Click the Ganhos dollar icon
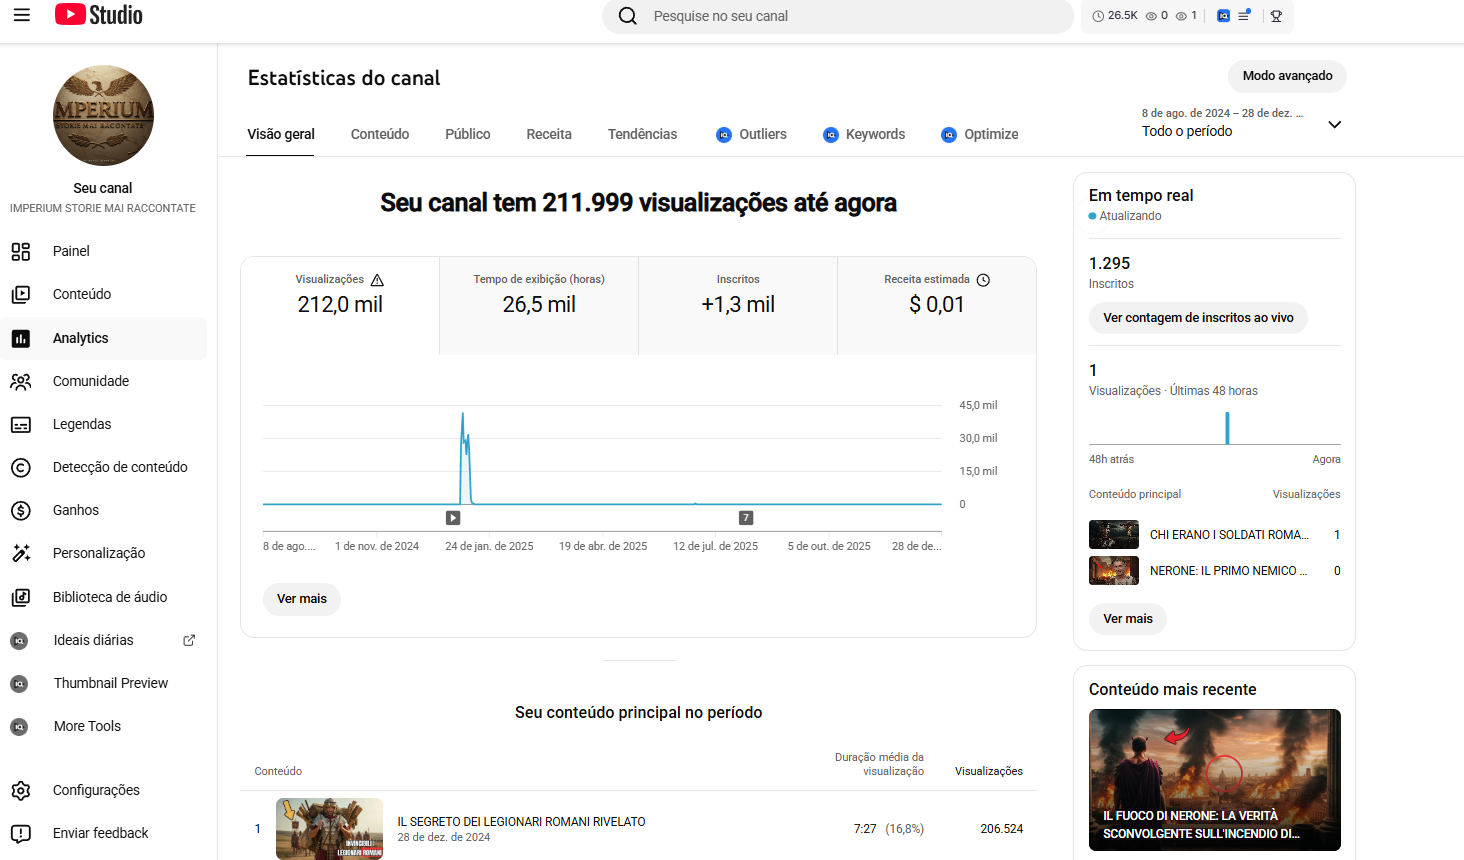The width and height of the screenshot is (1464, 860). tap(21, 510)
